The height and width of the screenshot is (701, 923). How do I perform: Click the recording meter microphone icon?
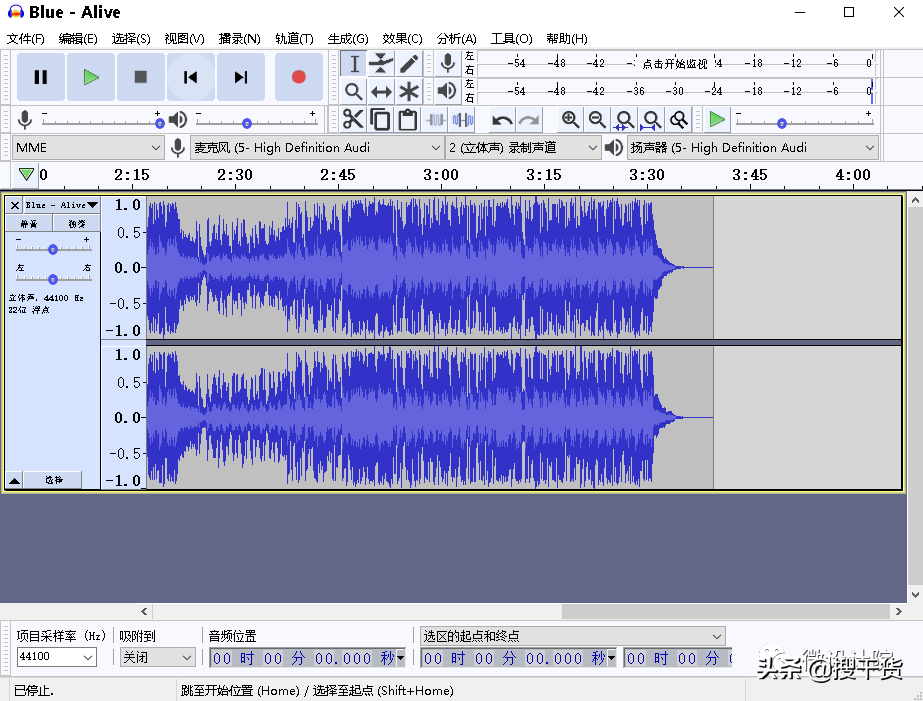click(448, 63)
